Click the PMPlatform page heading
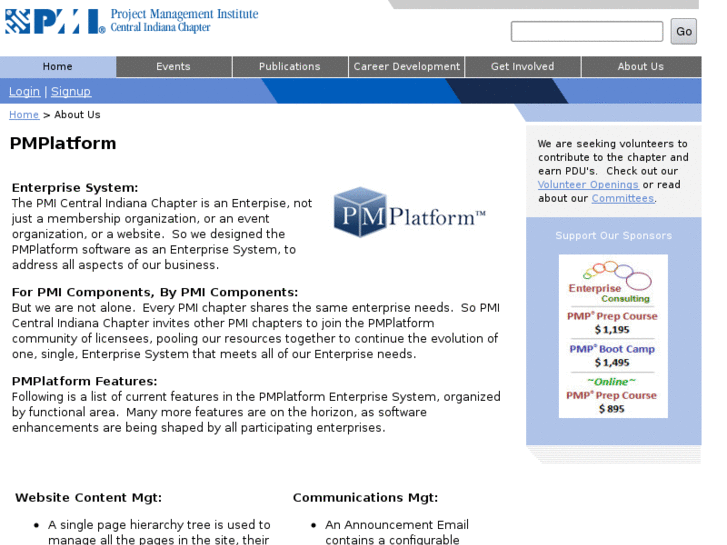This screenshot has height=545, width=727. pyautogui.click(x=63, y=143)
